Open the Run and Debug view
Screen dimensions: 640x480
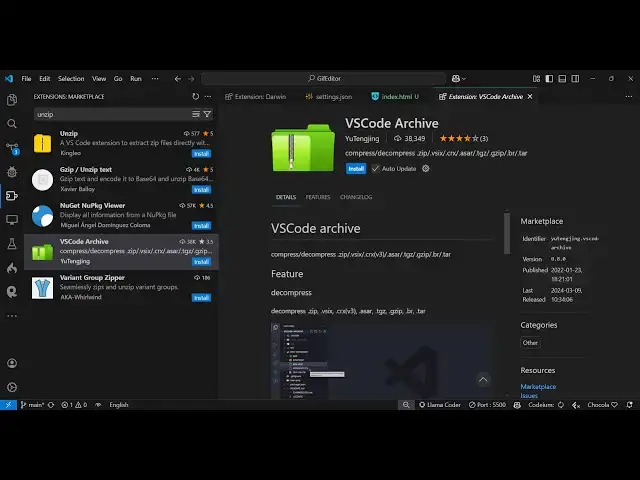(12, 172)
